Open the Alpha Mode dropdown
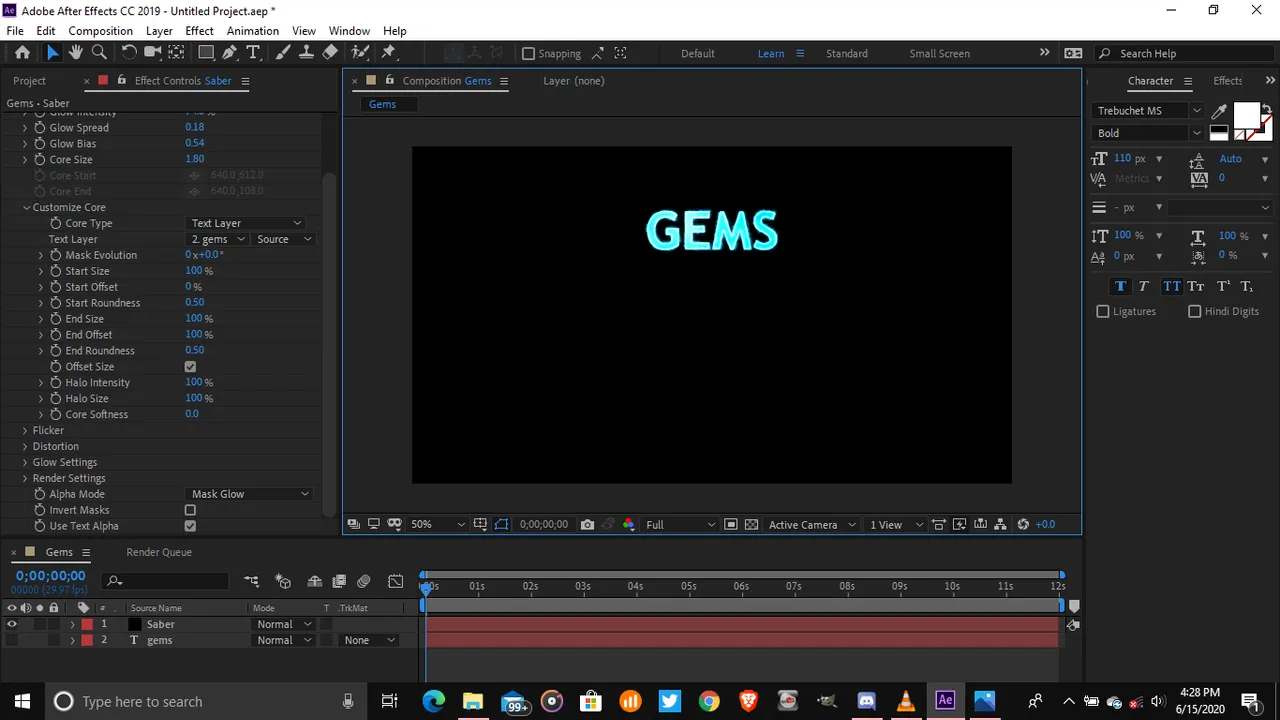The image size is (1280, 720). tap(250, 494)
